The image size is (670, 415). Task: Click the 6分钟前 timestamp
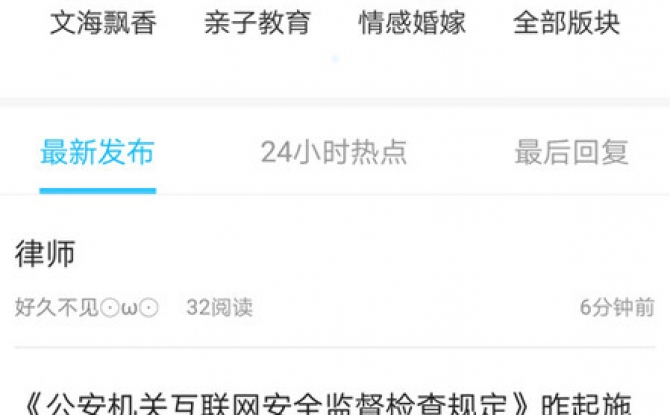617,307
